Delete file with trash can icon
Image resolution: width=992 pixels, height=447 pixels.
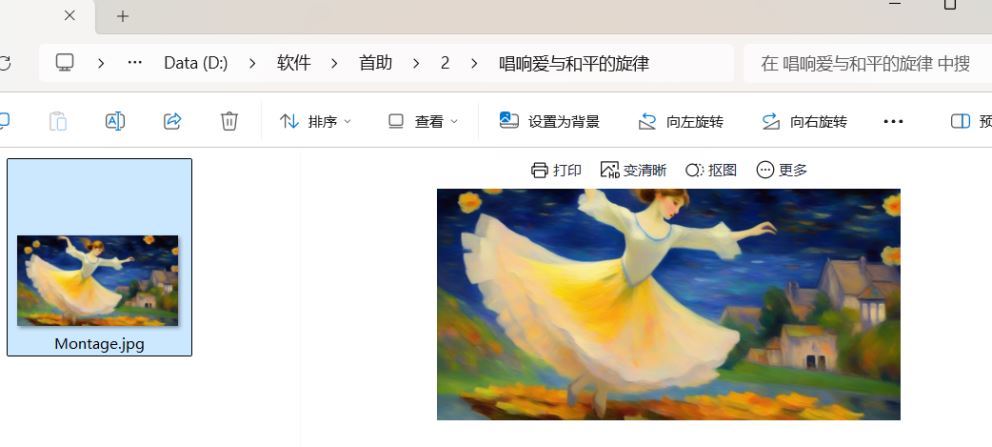tap(229, 121)
